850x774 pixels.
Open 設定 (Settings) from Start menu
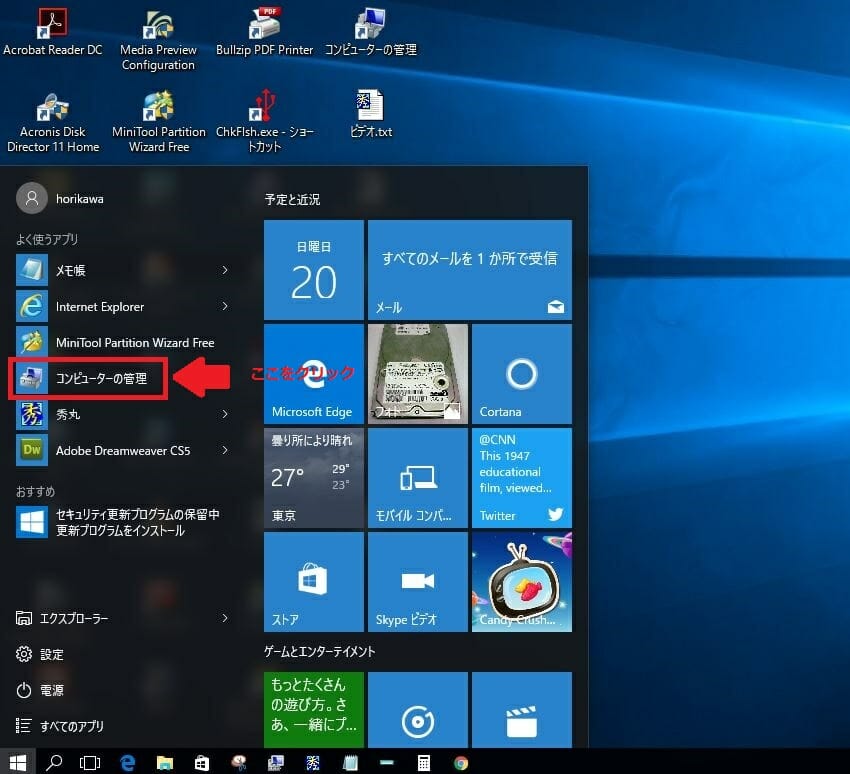(50, 654)
